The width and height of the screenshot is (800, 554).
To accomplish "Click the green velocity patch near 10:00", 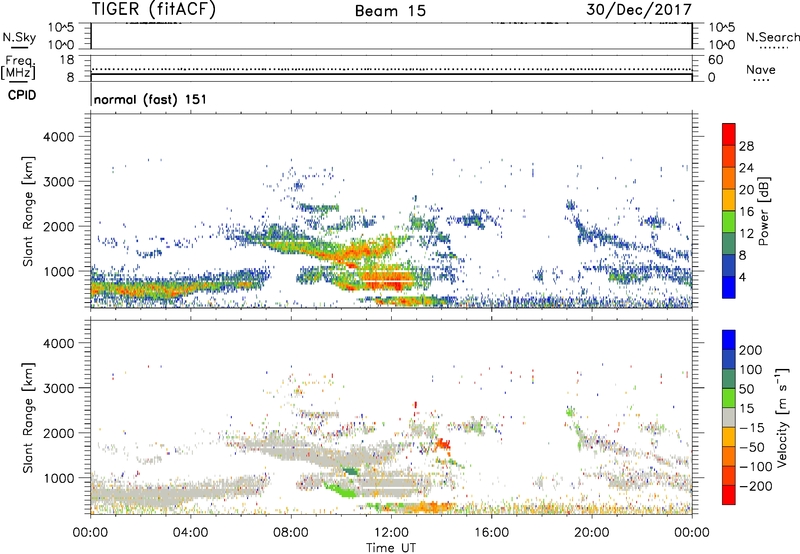I will pyautogui.click(x=341, y=492).
